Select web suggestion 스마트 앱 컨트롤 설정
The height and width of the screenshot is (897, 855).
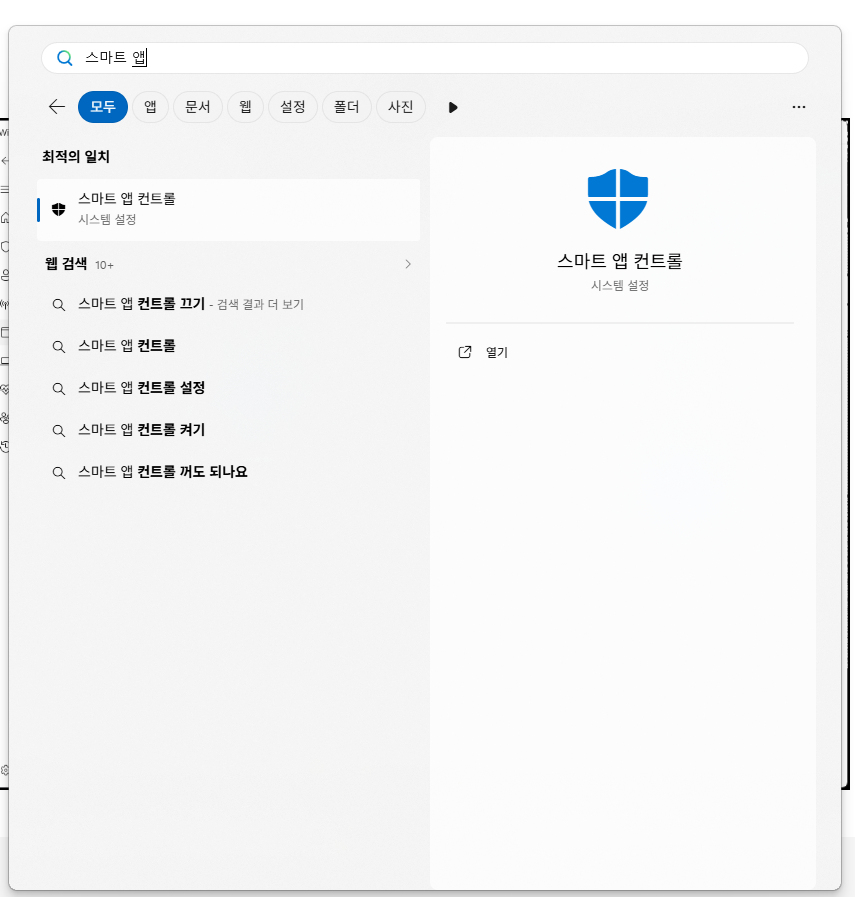[x=228, y=388]
